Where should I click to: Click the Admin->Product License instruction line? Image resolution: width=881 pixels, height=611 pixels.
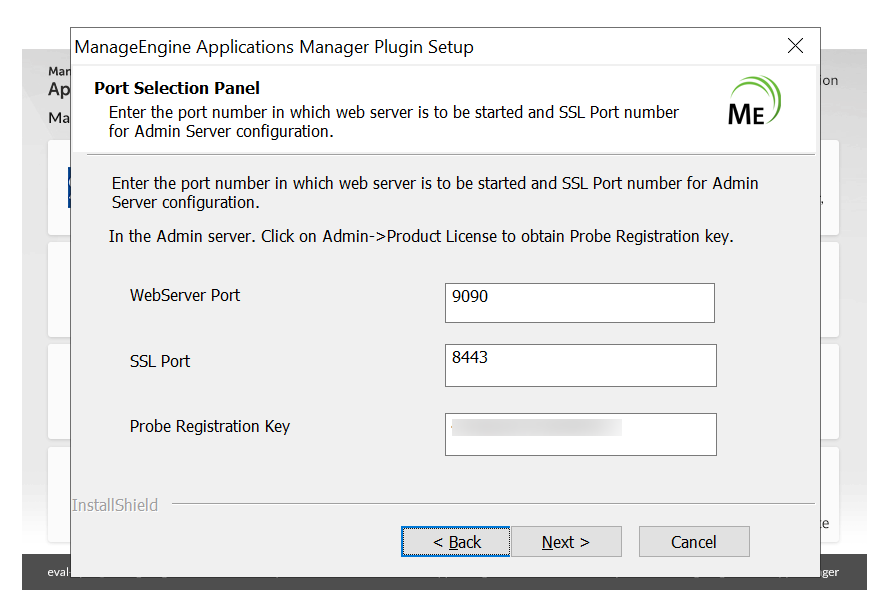pyautogui.click(x=421, y=236)
